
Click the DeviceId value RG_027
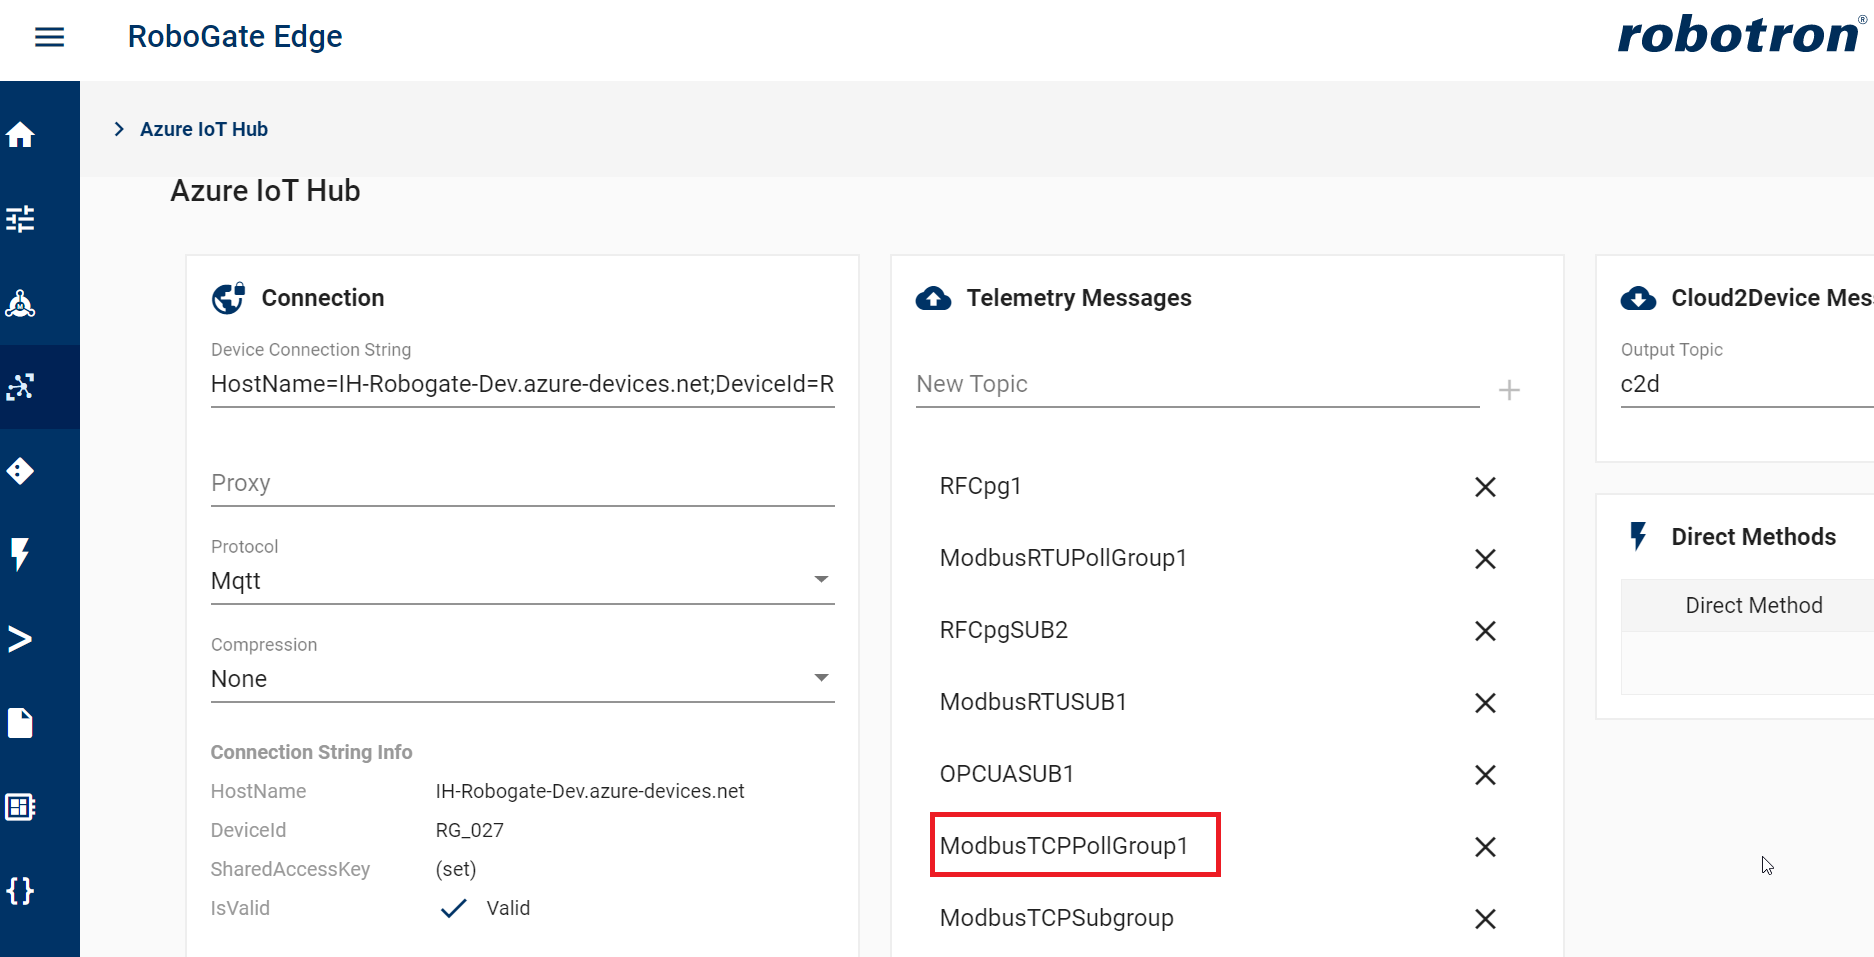(470, 830)
